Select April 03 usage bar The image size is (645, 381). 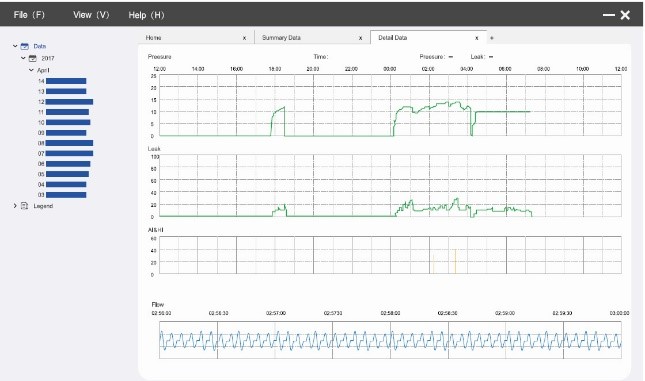(x=66, y=195)
